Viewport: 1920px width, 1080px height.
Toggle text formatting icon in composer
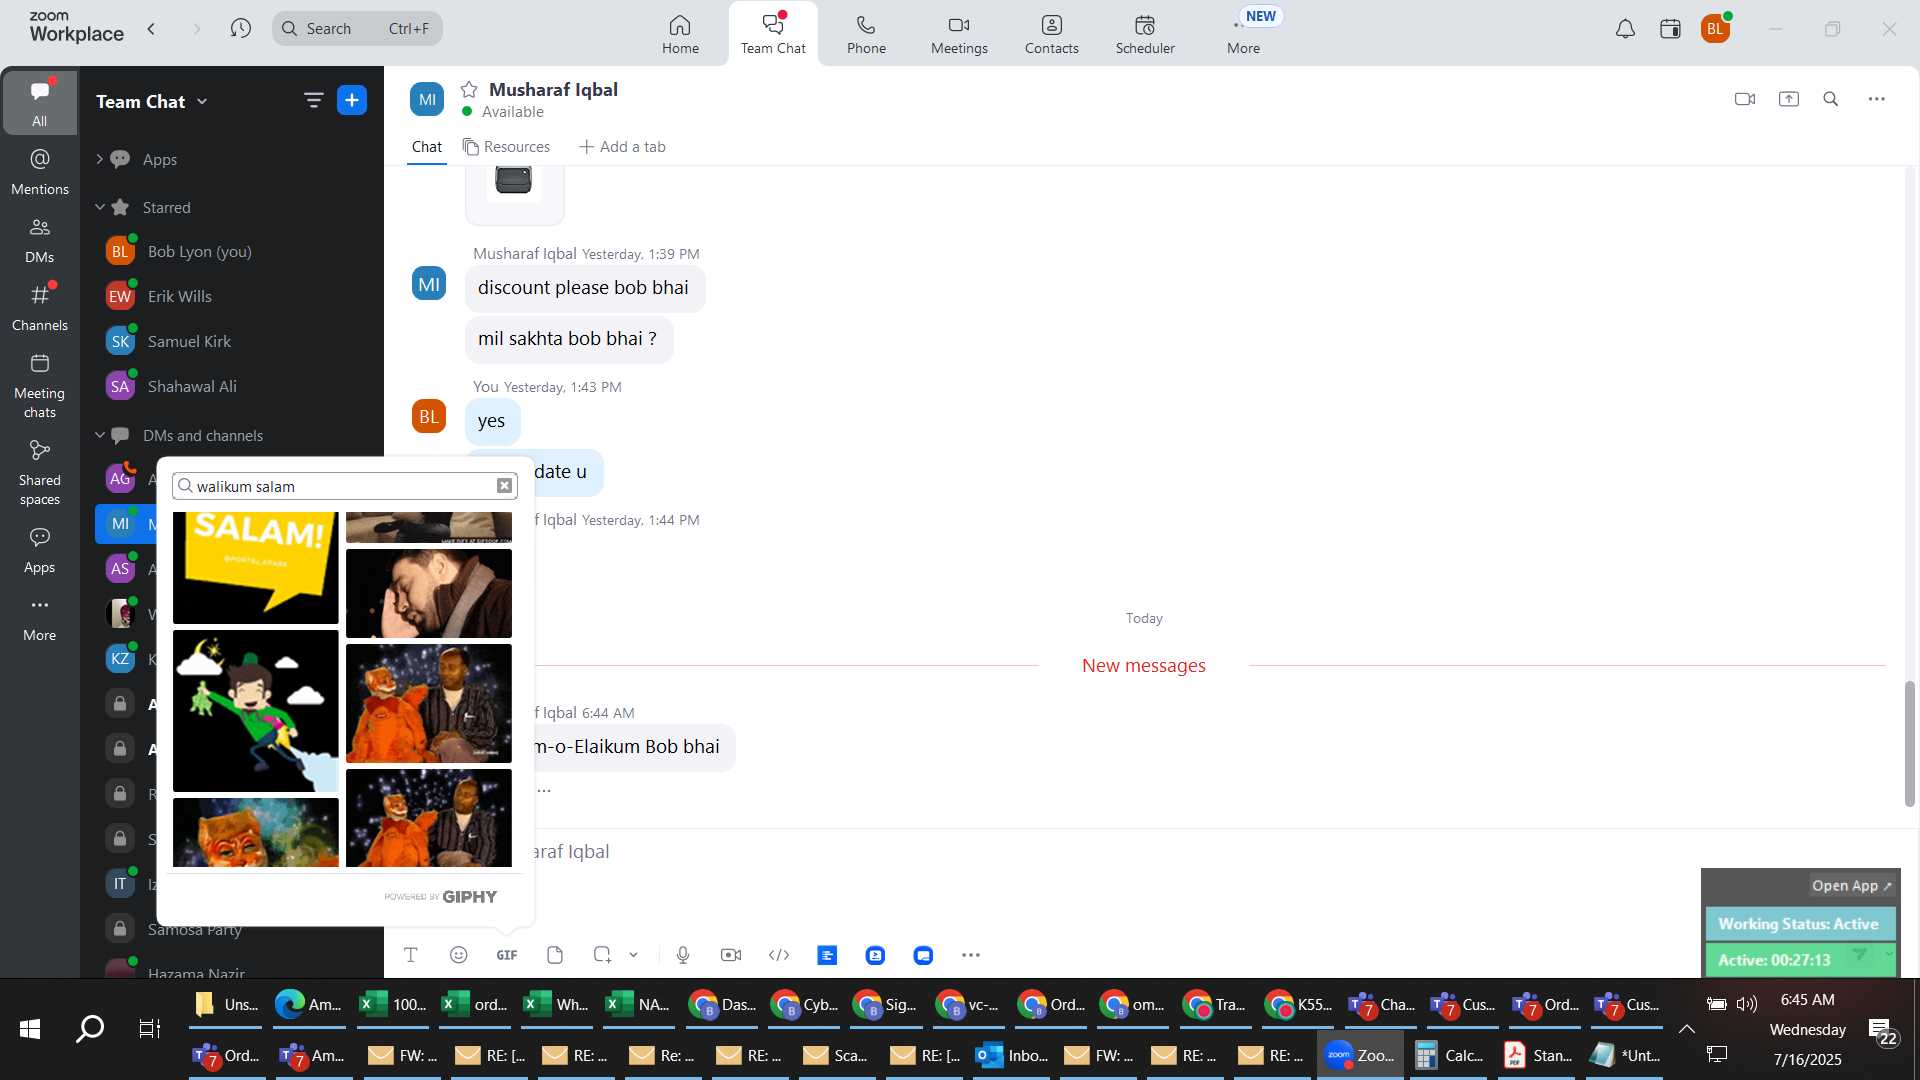tap(410, 955)
